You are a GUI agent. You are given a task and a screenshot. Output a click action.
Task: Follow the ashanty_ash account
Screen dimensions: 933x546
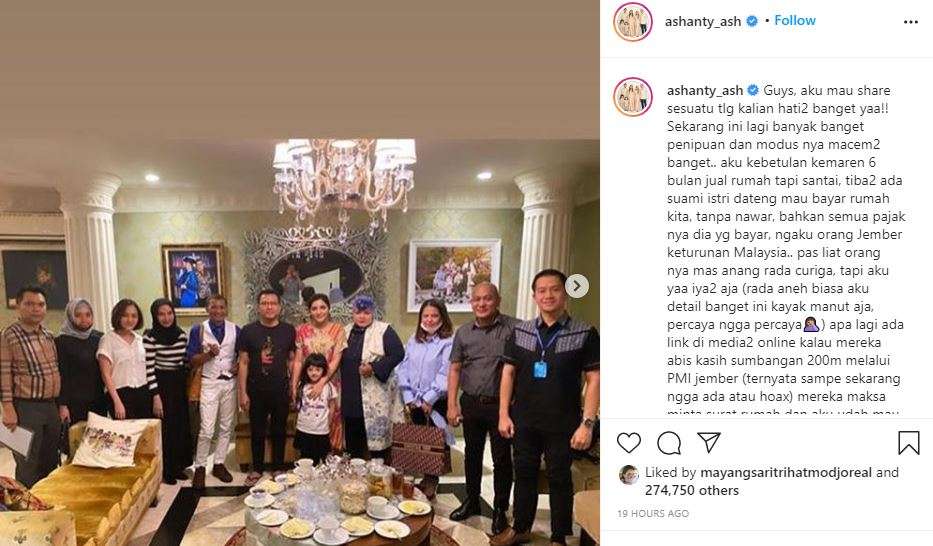[x=794, y=20]
